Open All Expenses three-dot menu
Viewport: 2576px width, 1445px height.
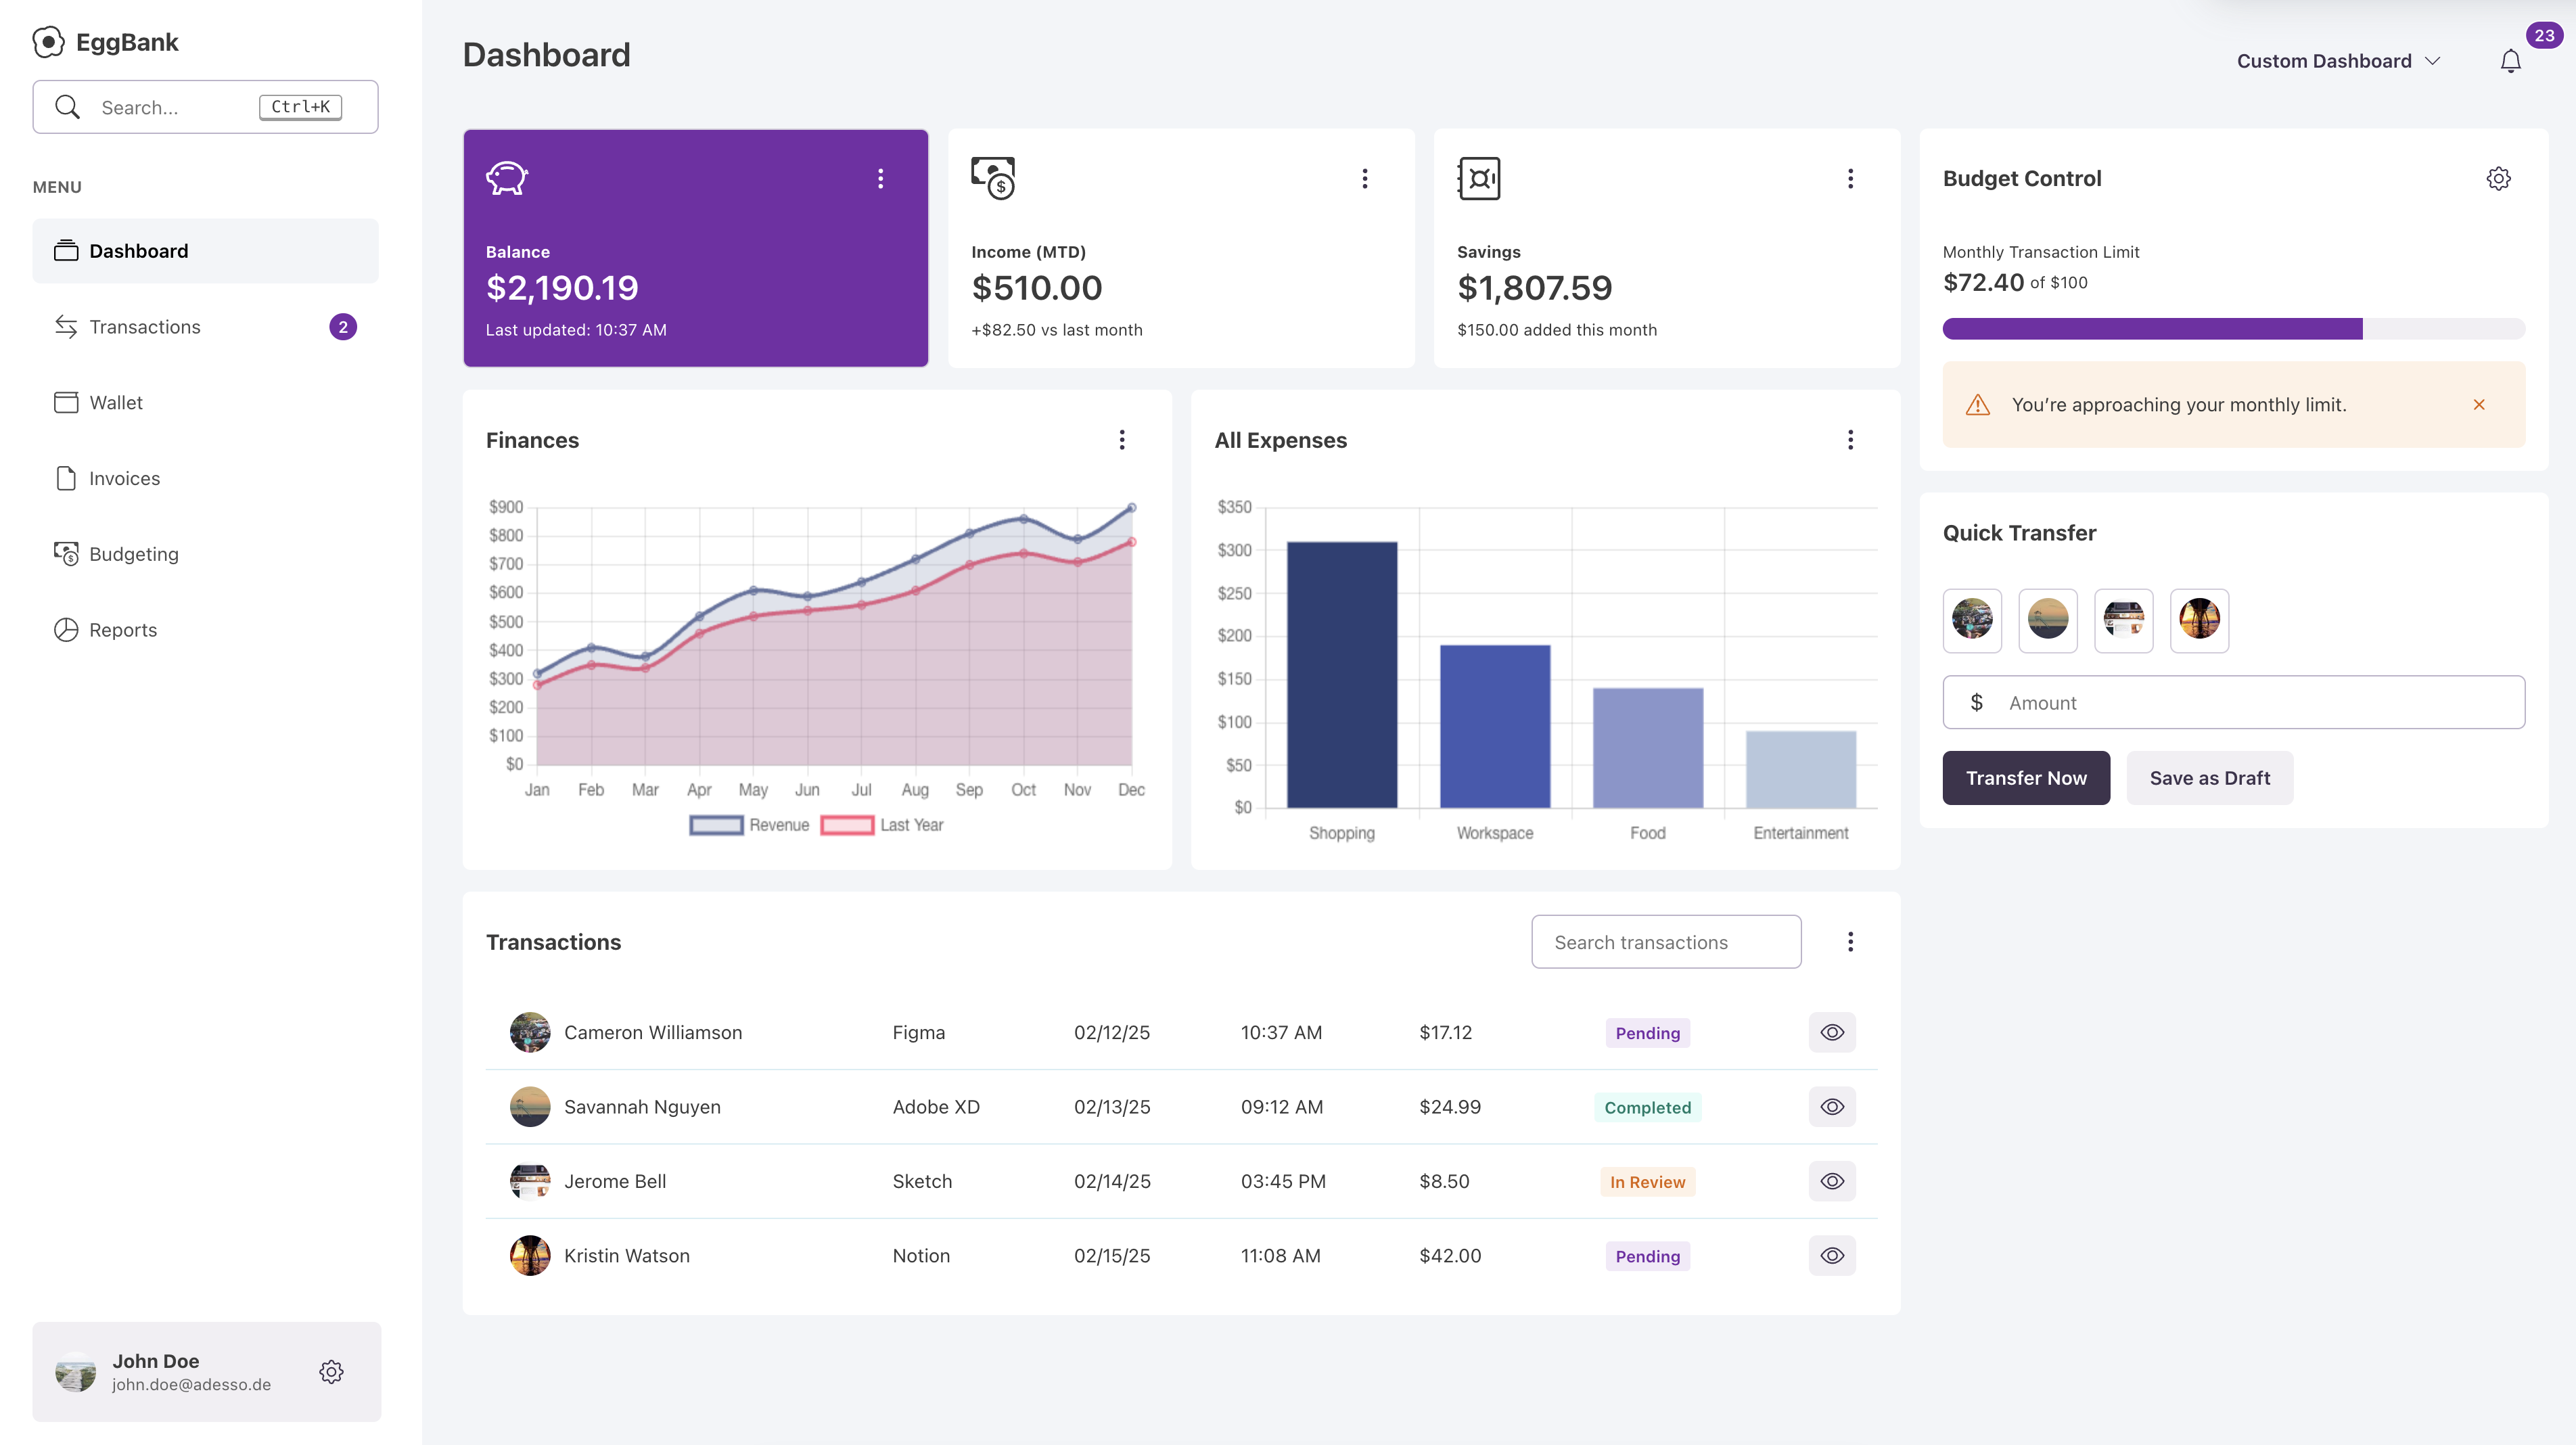coord(1850,440)
